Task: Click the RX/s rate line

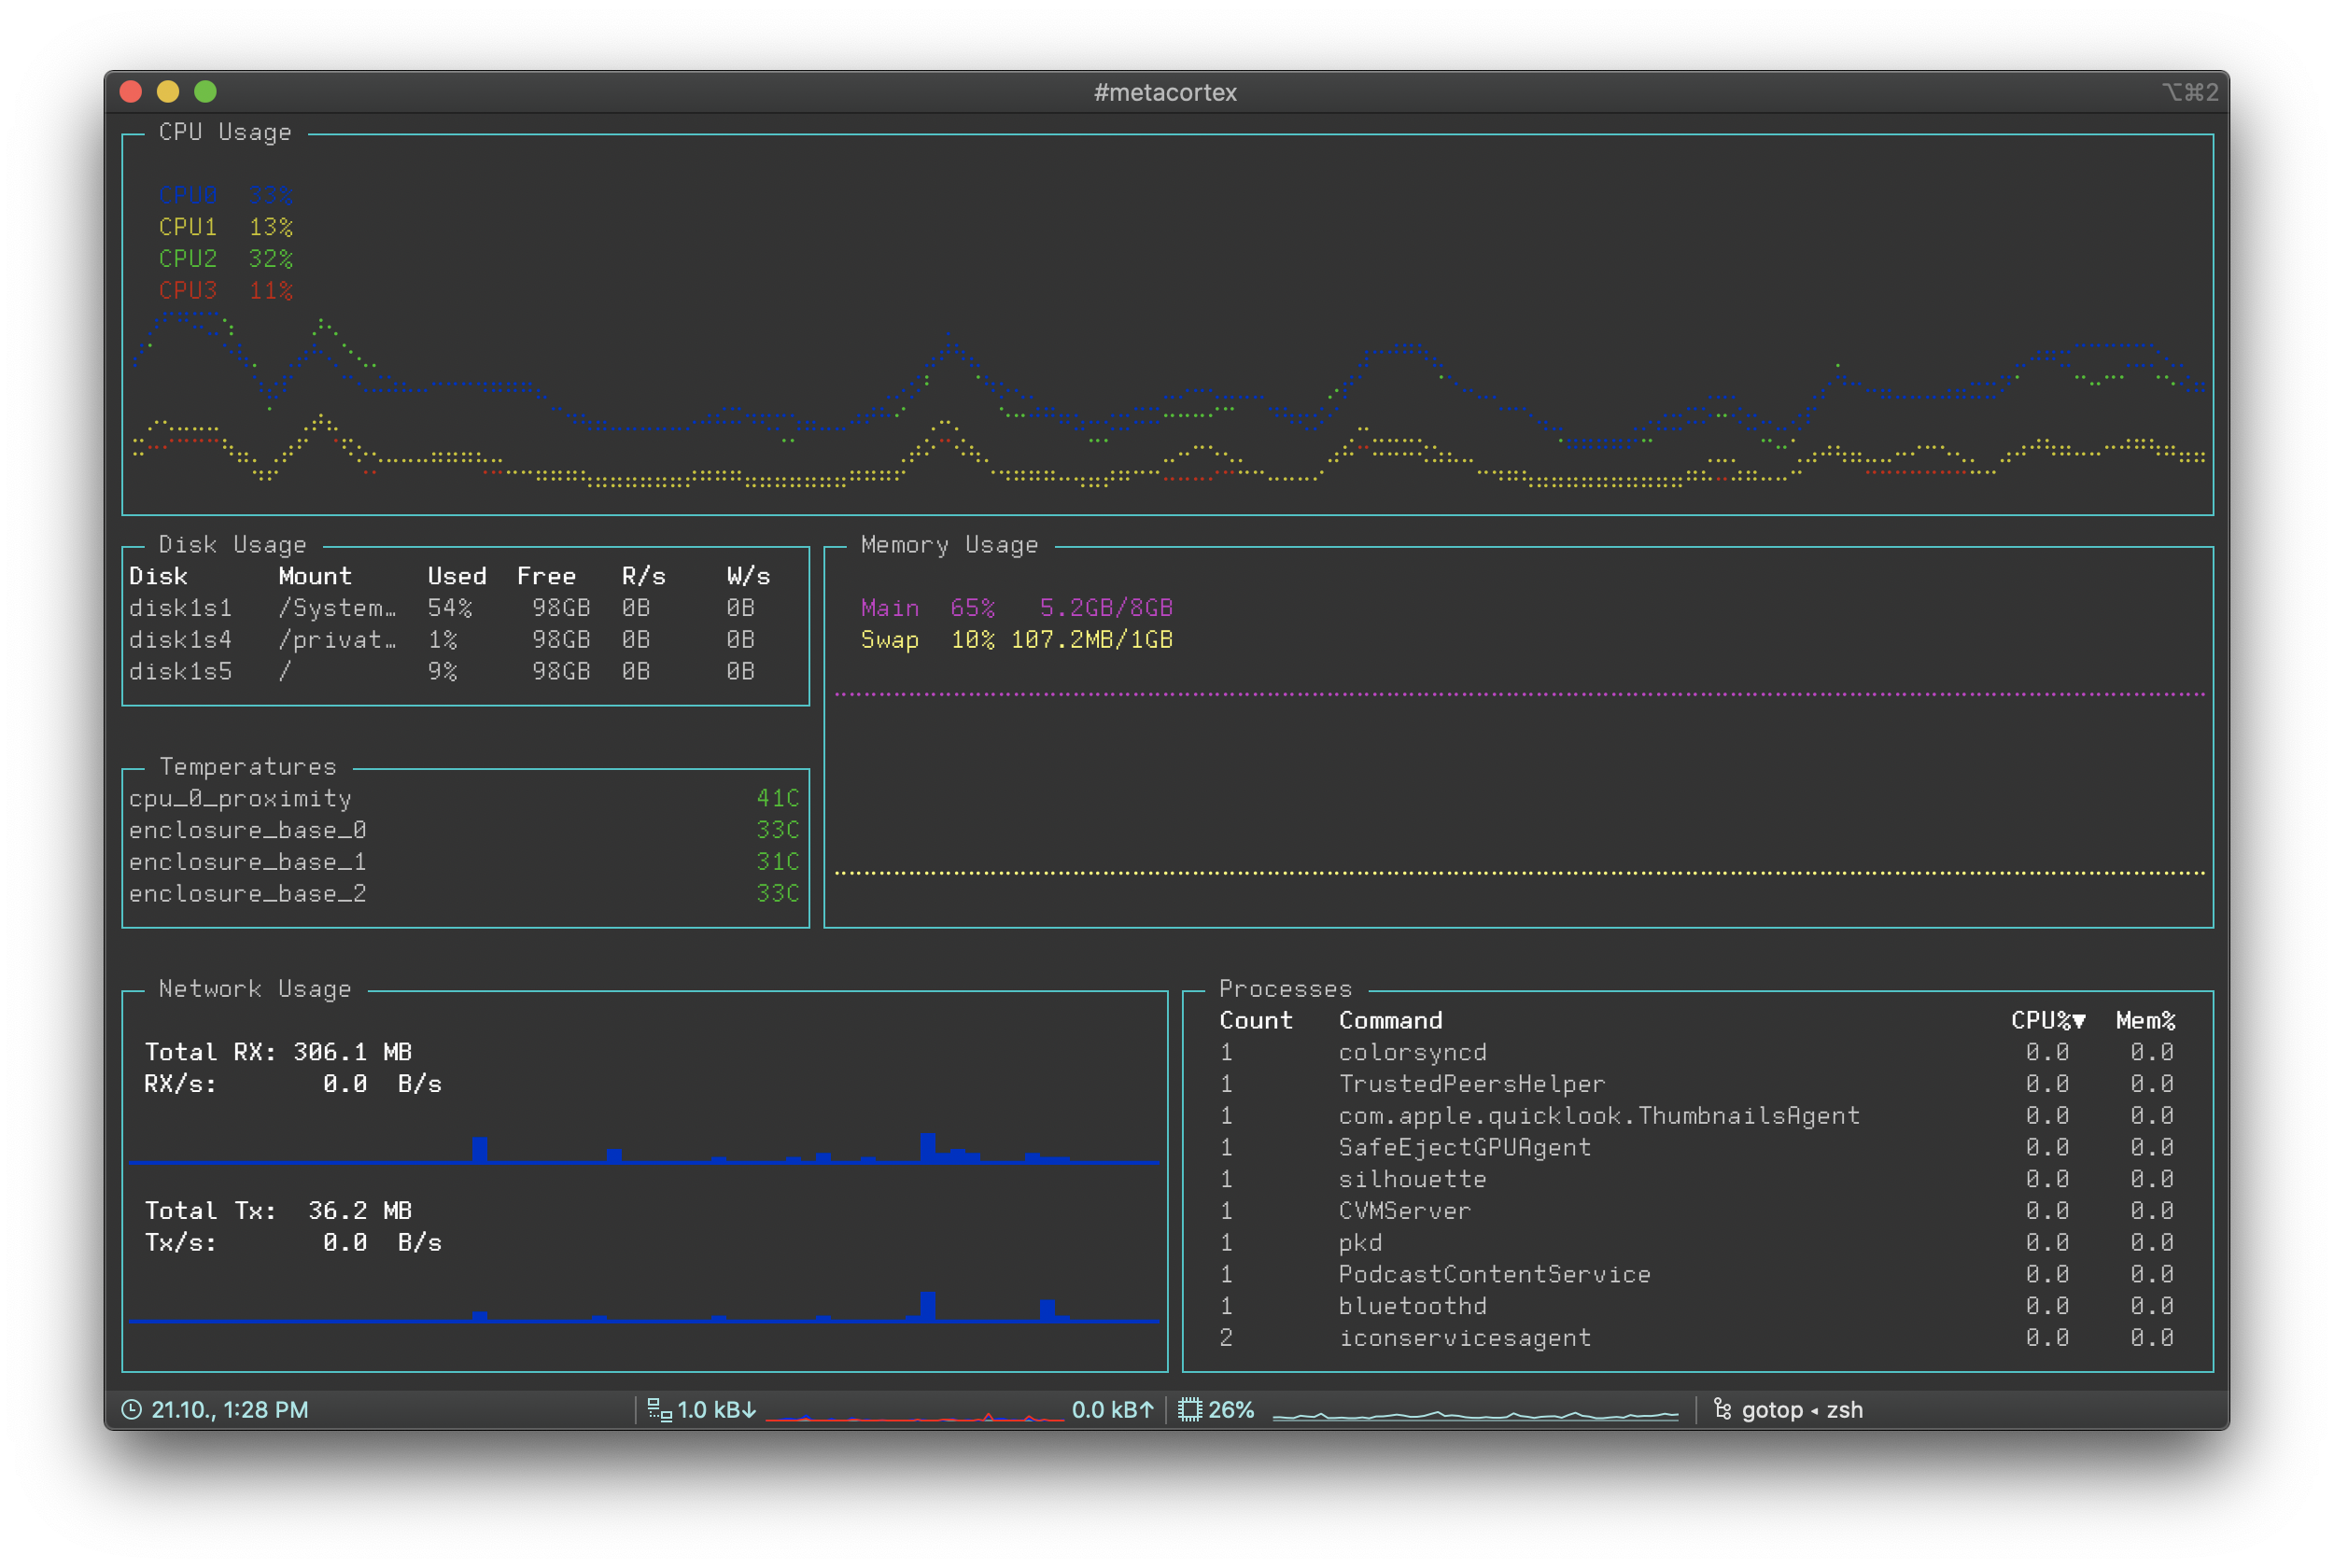Action: (x=293, y=1085)
